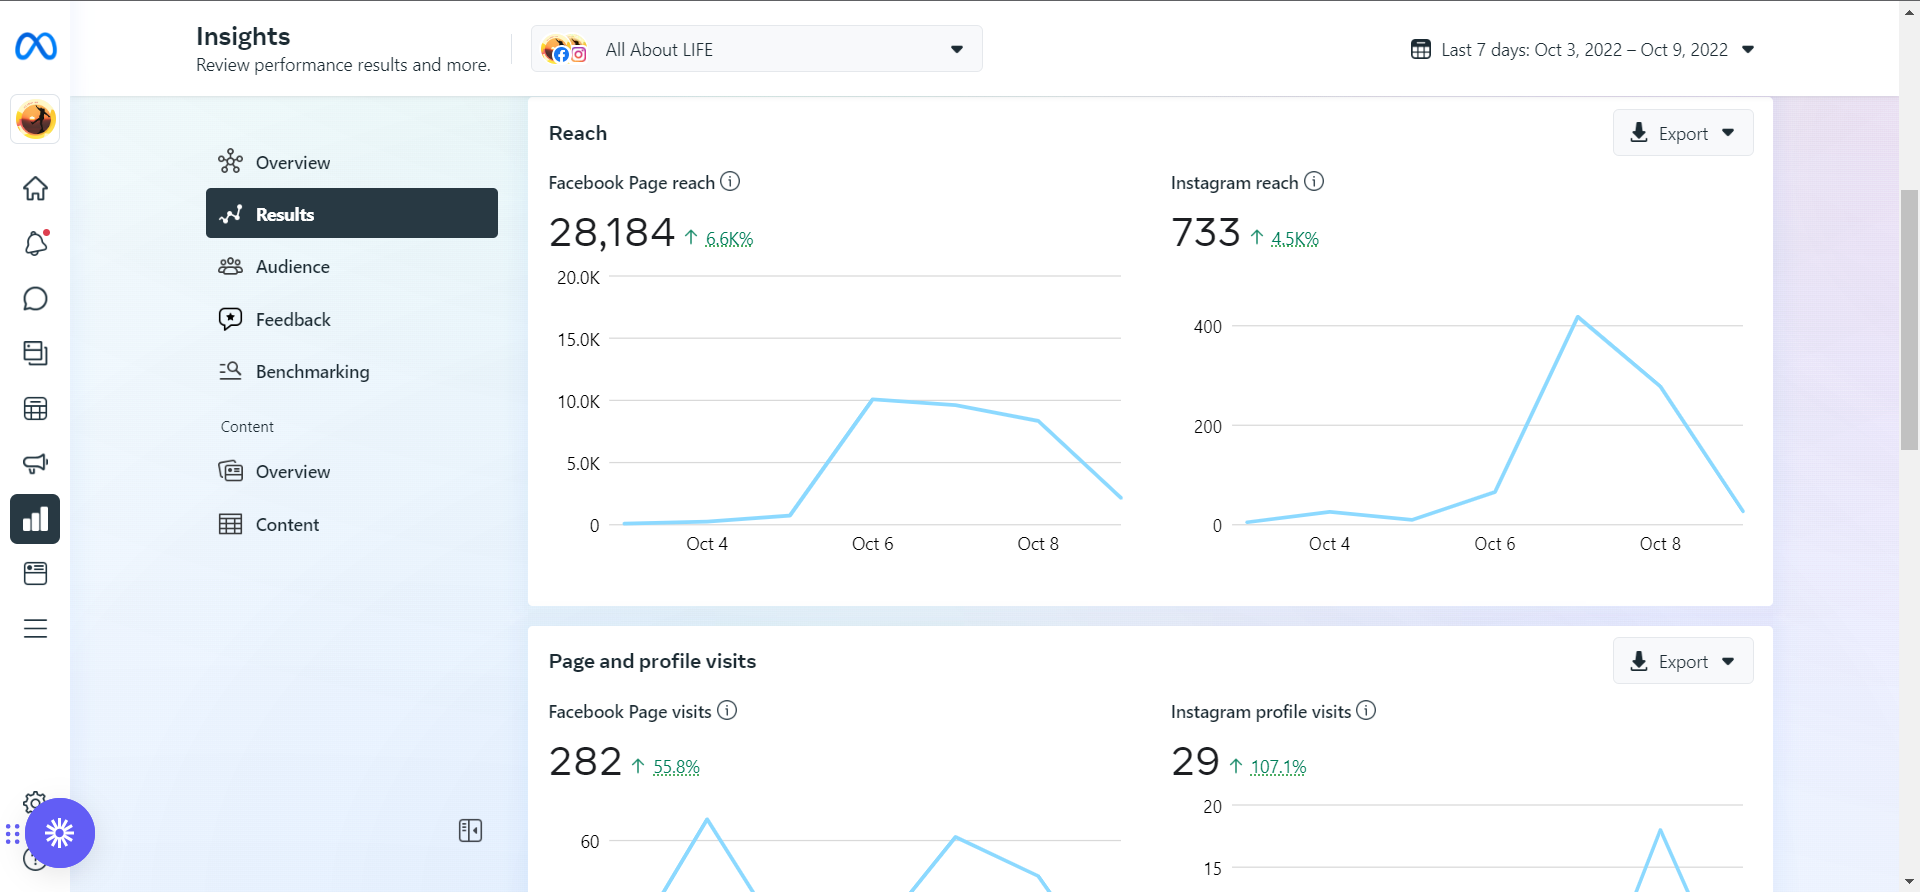Click the 107.1% profile visits change link
This screenshot has width=1920, height=892.
tap(1278, 766)
